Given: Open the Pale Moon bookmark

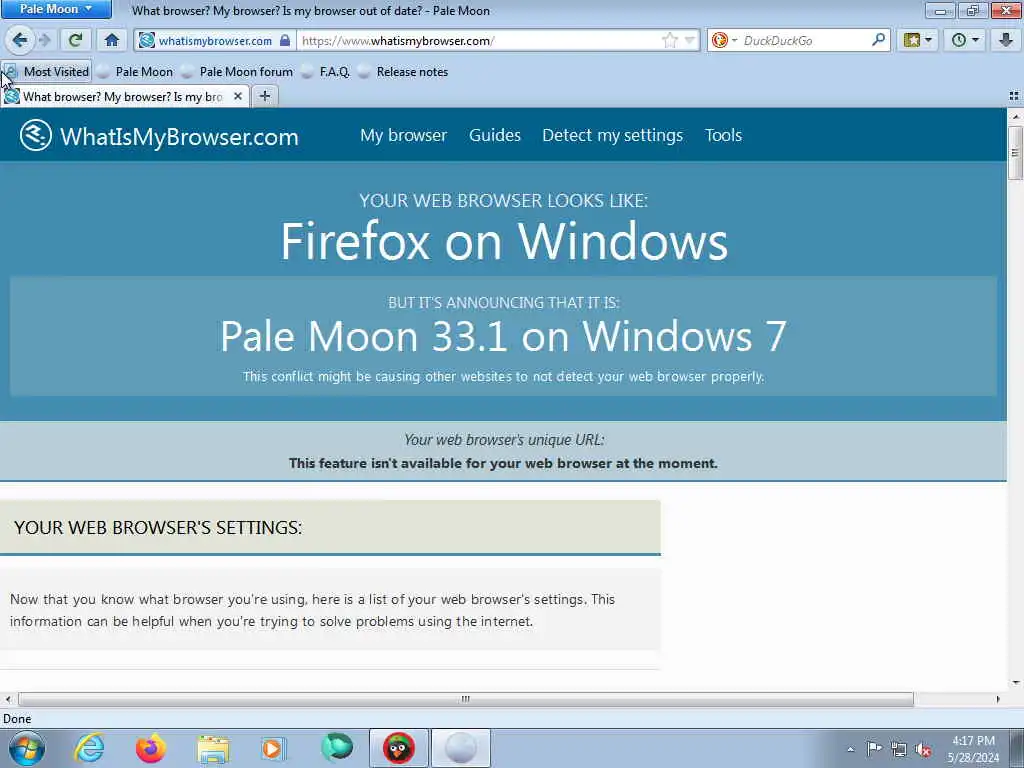Looking at the screenshot, I should (x=135, y=72).
